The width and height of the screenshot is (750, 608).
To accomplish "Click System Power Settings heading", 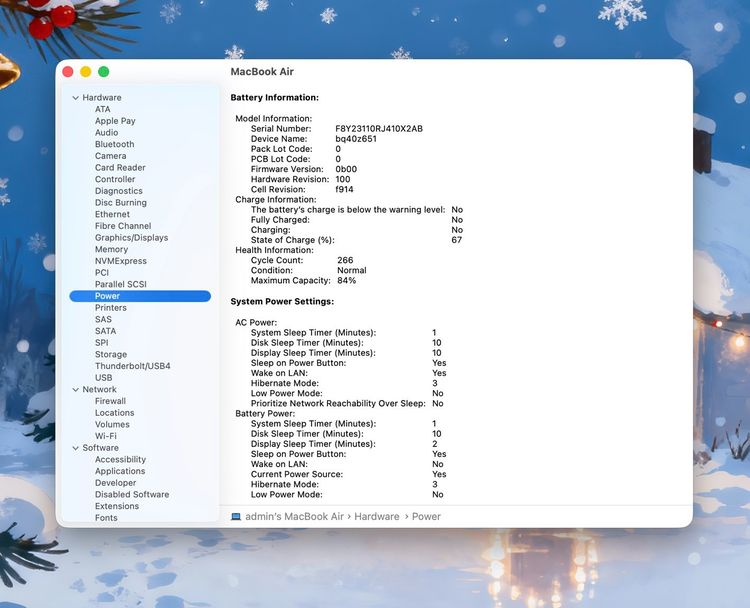I will point(282,301).
